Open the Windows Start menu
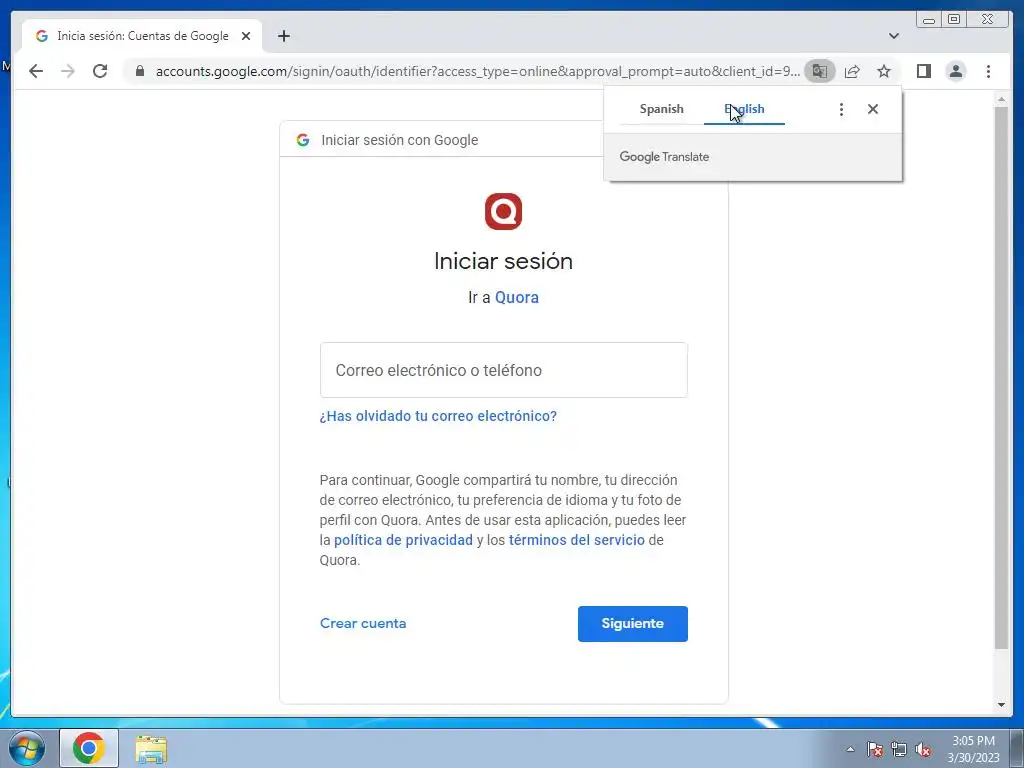1024x768 pixels. 27,748
